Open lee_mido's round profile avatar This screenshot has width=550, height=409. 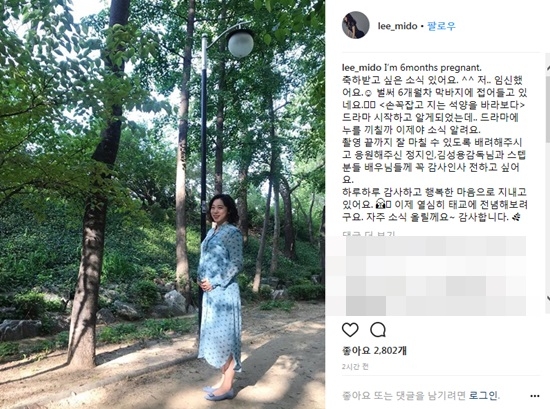coord(356,25)
